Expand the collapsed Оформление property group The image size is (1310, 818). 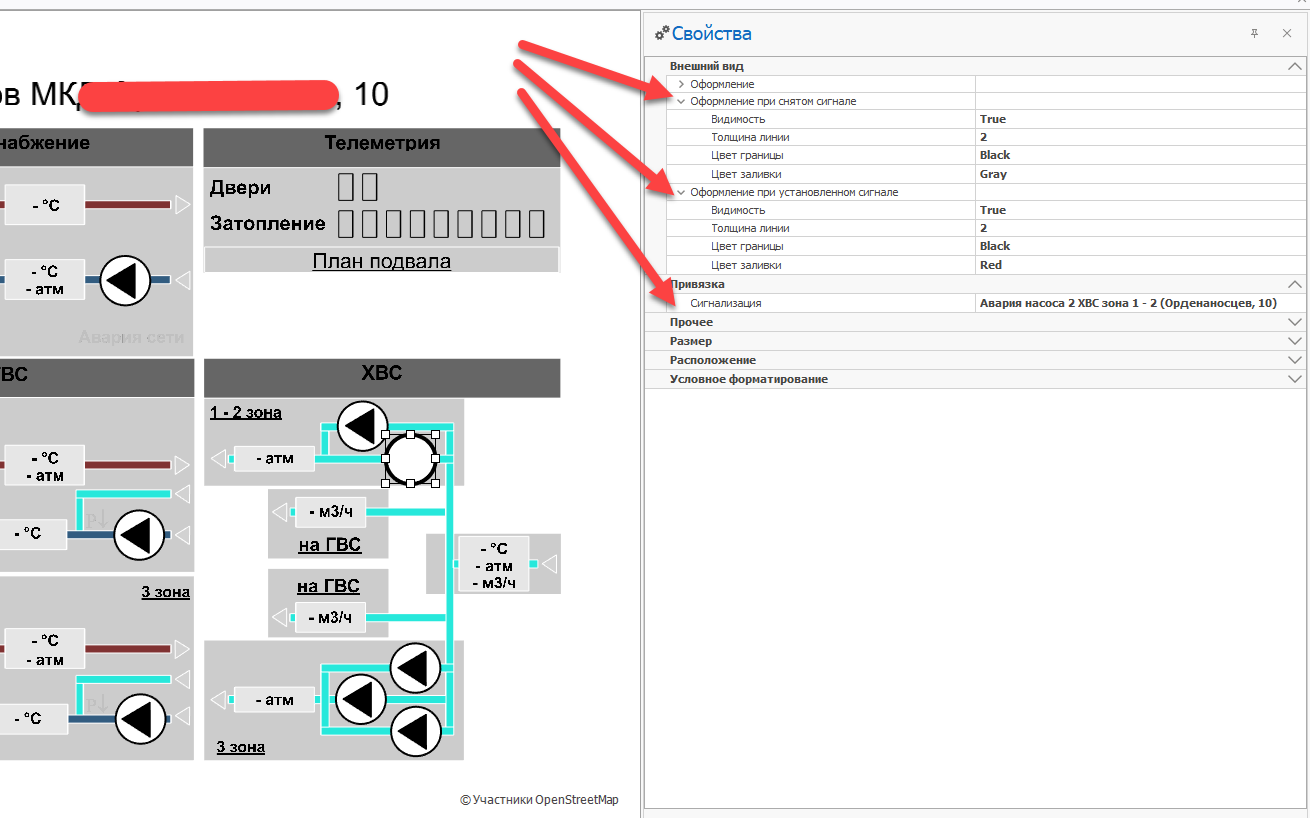tap(681, 84)
